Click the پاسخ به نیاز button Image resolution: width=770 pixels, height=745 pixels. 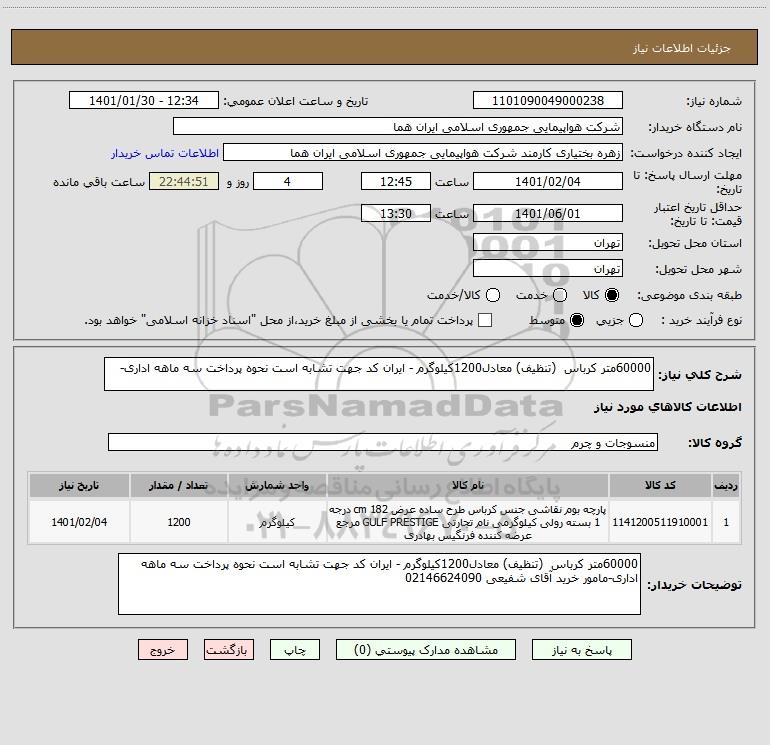[x=581, y=650]
